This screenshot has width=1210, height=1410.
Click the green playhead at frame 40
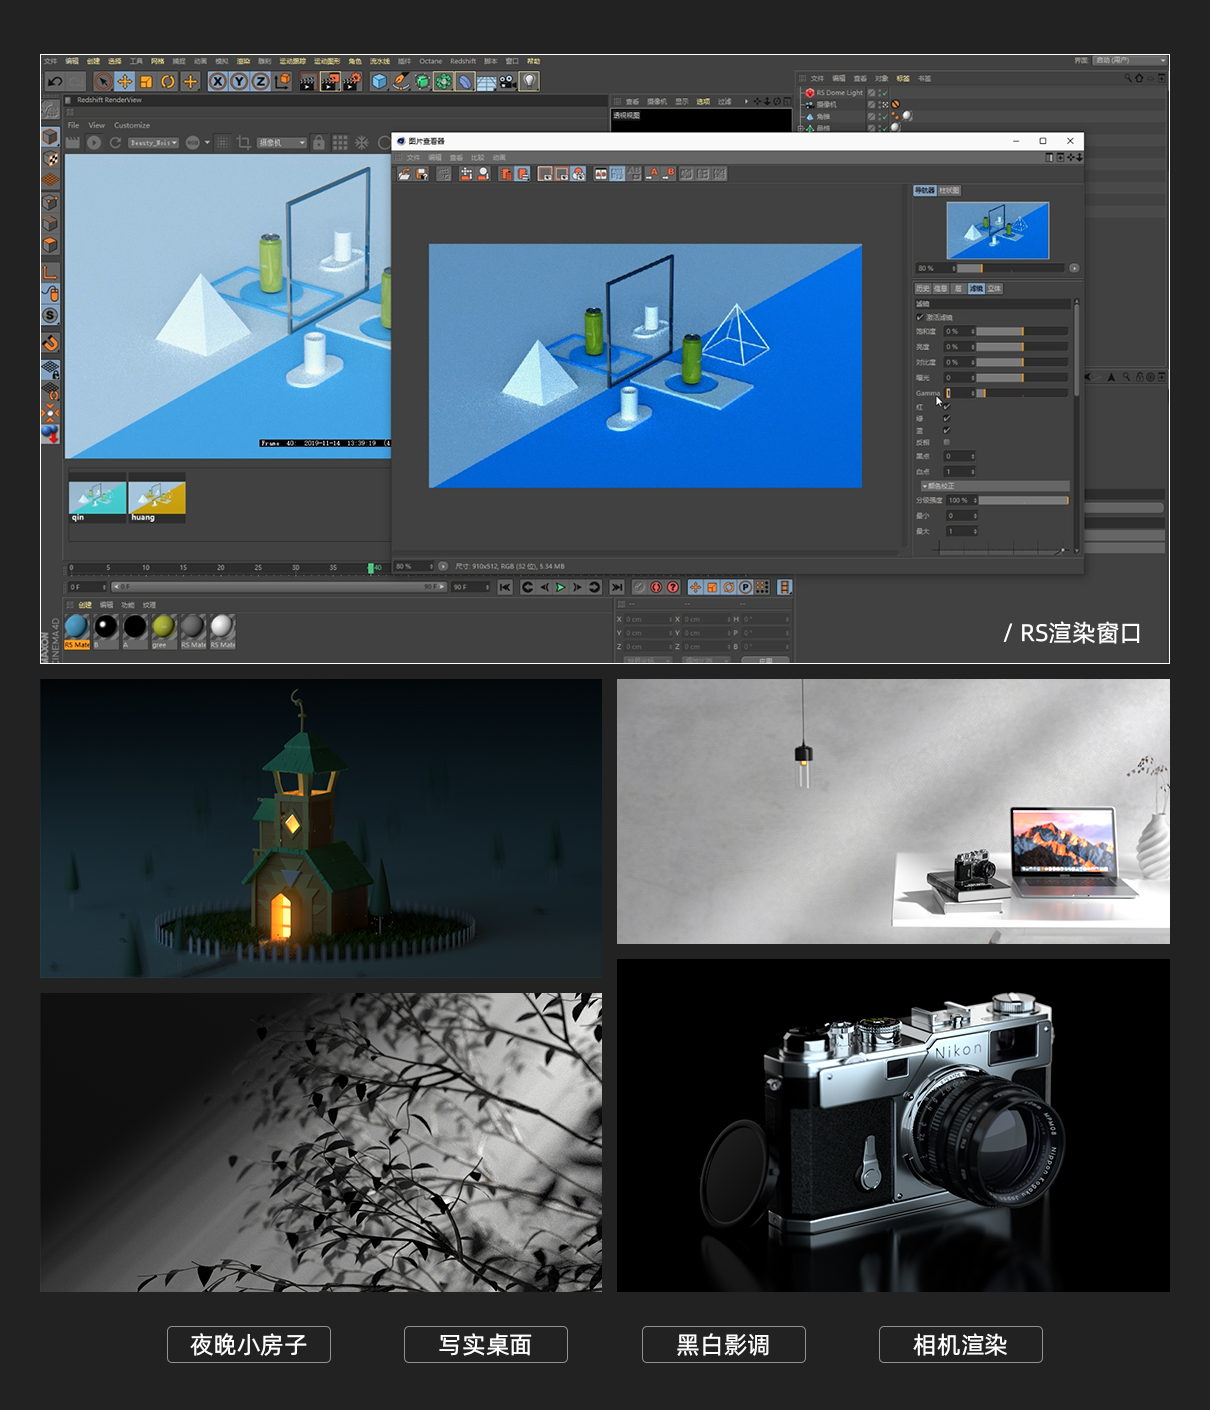pos(371,568)
